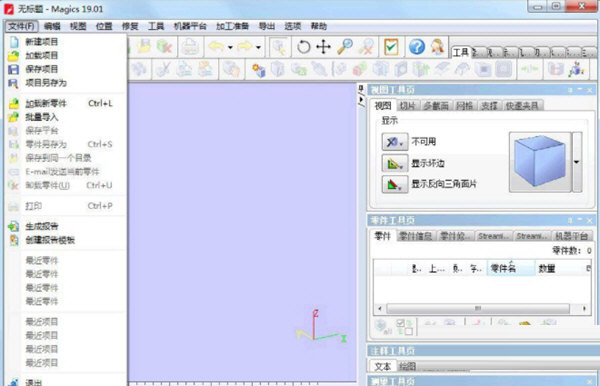Click the colorful cubes icon at toolbar end

click(x=576, y=70)
